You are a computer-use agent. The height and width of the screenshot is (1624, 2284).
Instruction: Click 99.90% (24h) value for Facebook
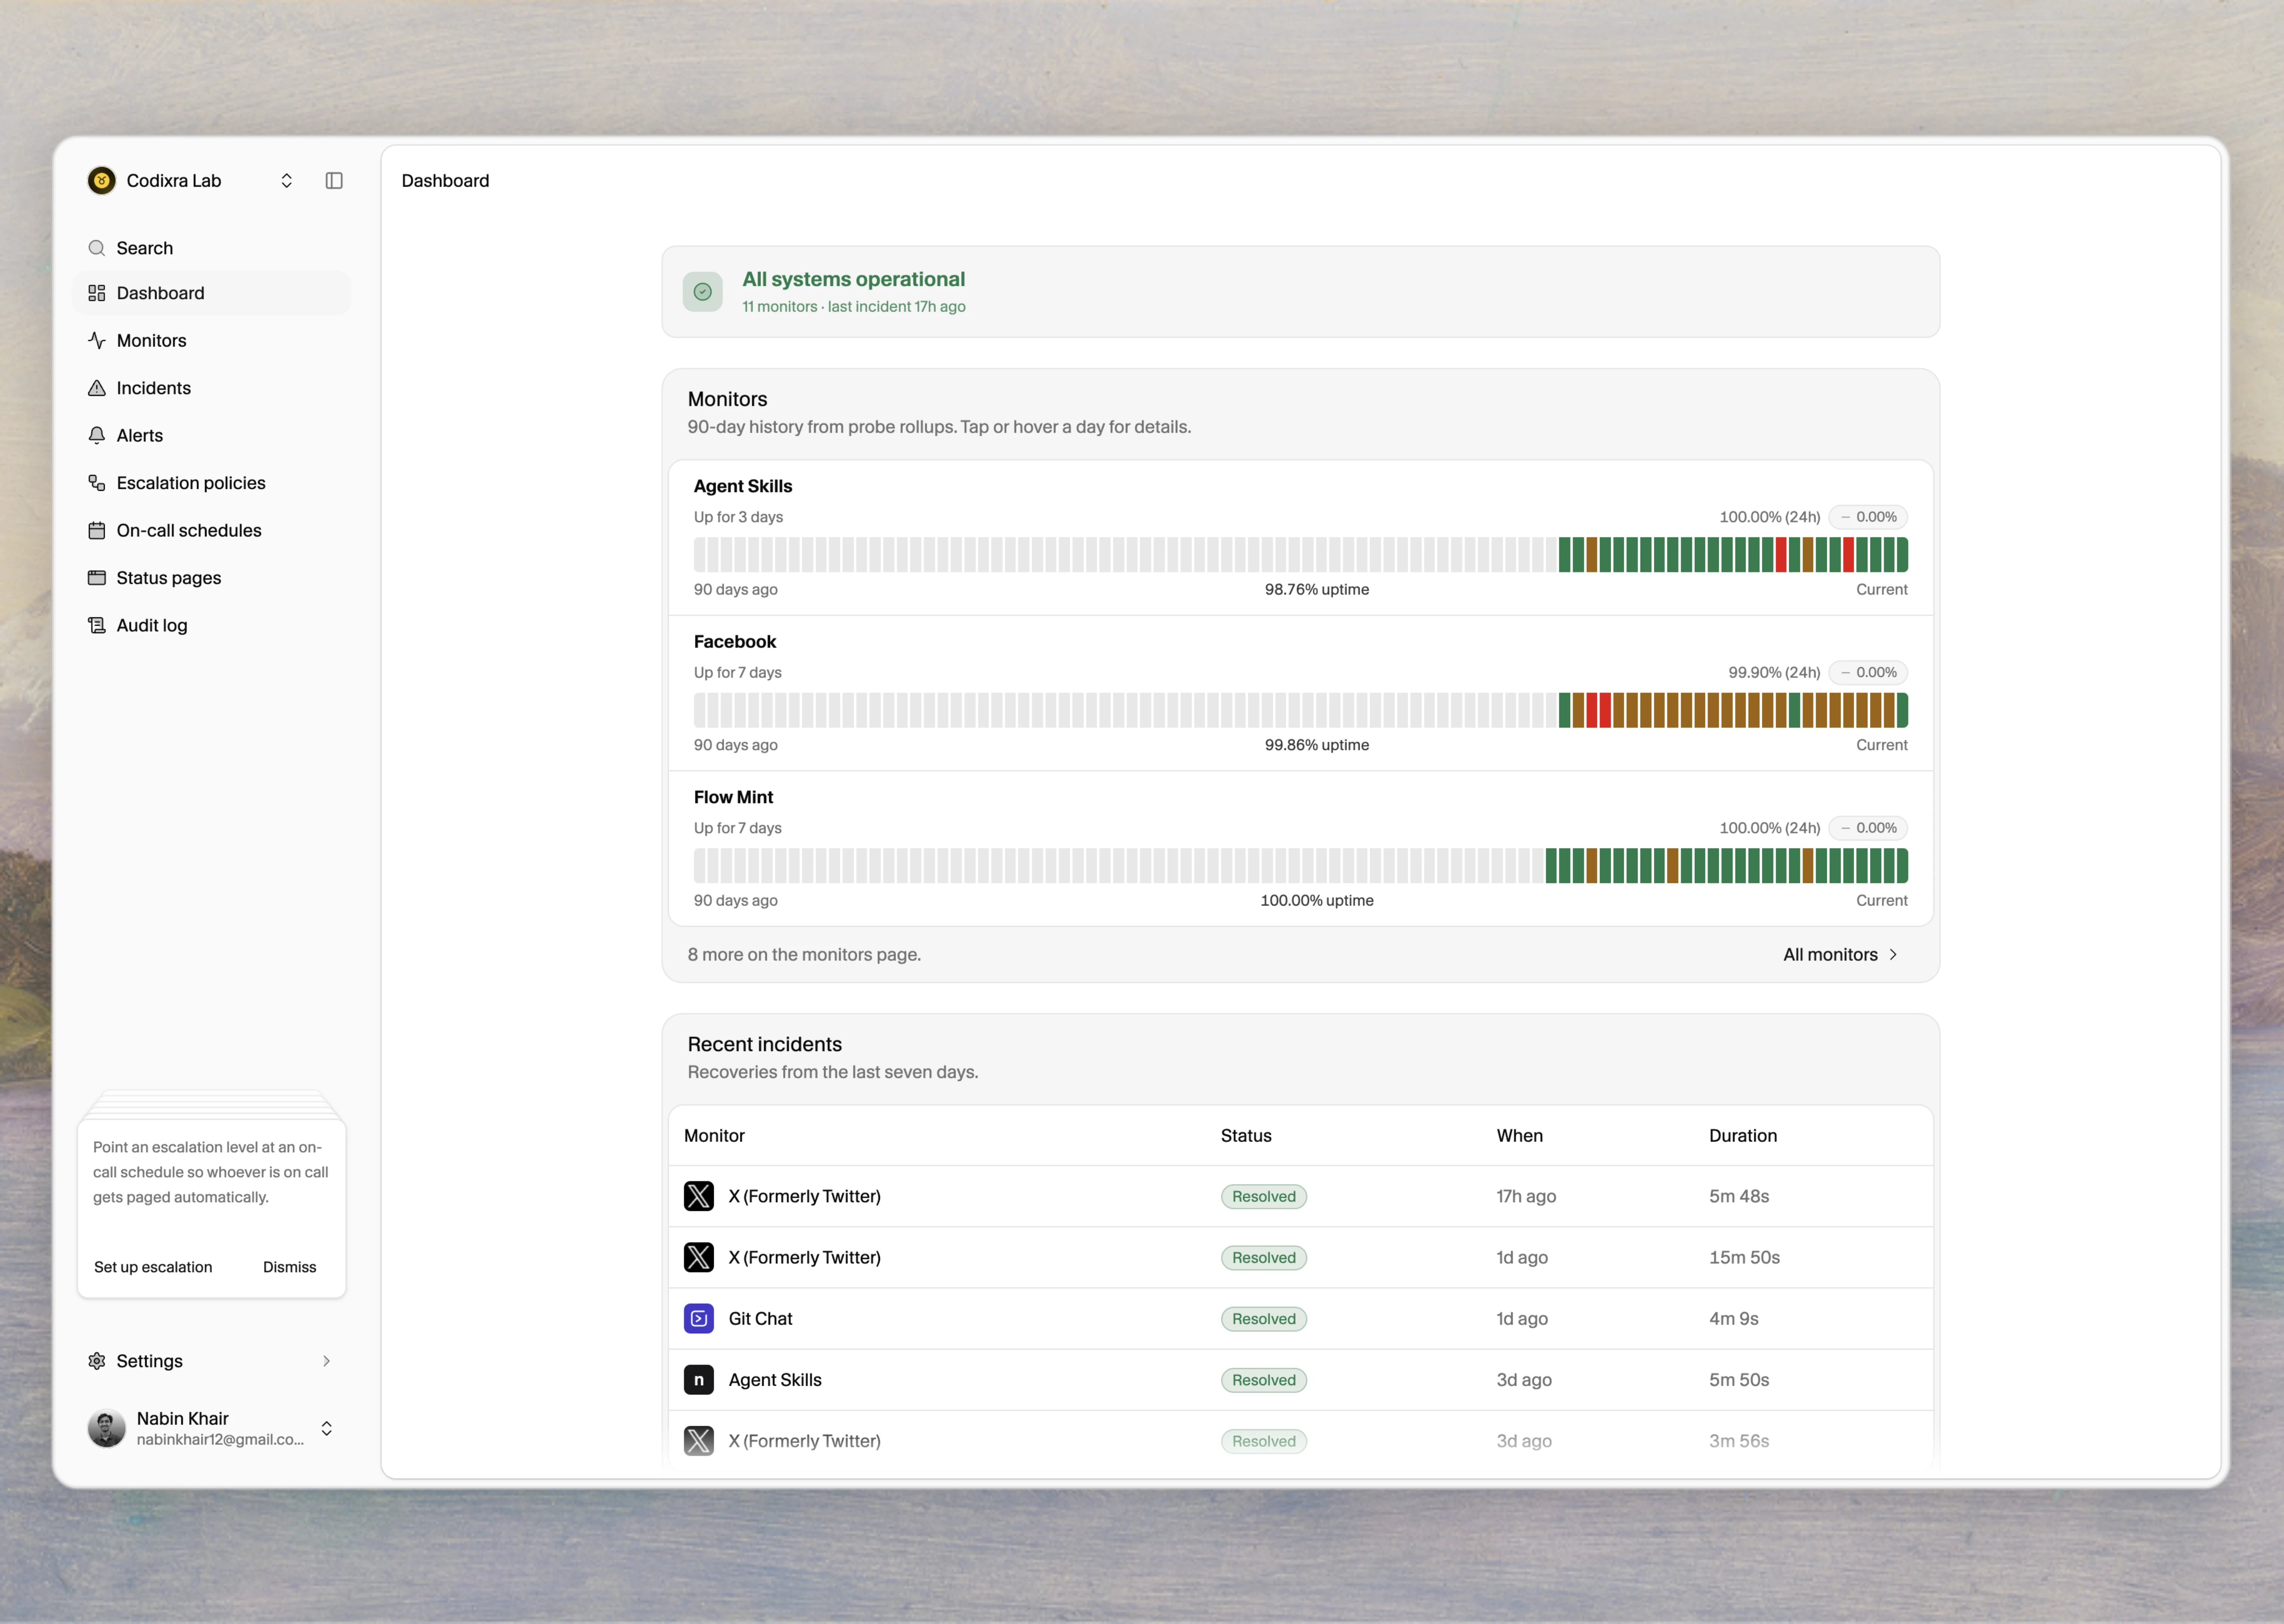tap(1774, 673)
